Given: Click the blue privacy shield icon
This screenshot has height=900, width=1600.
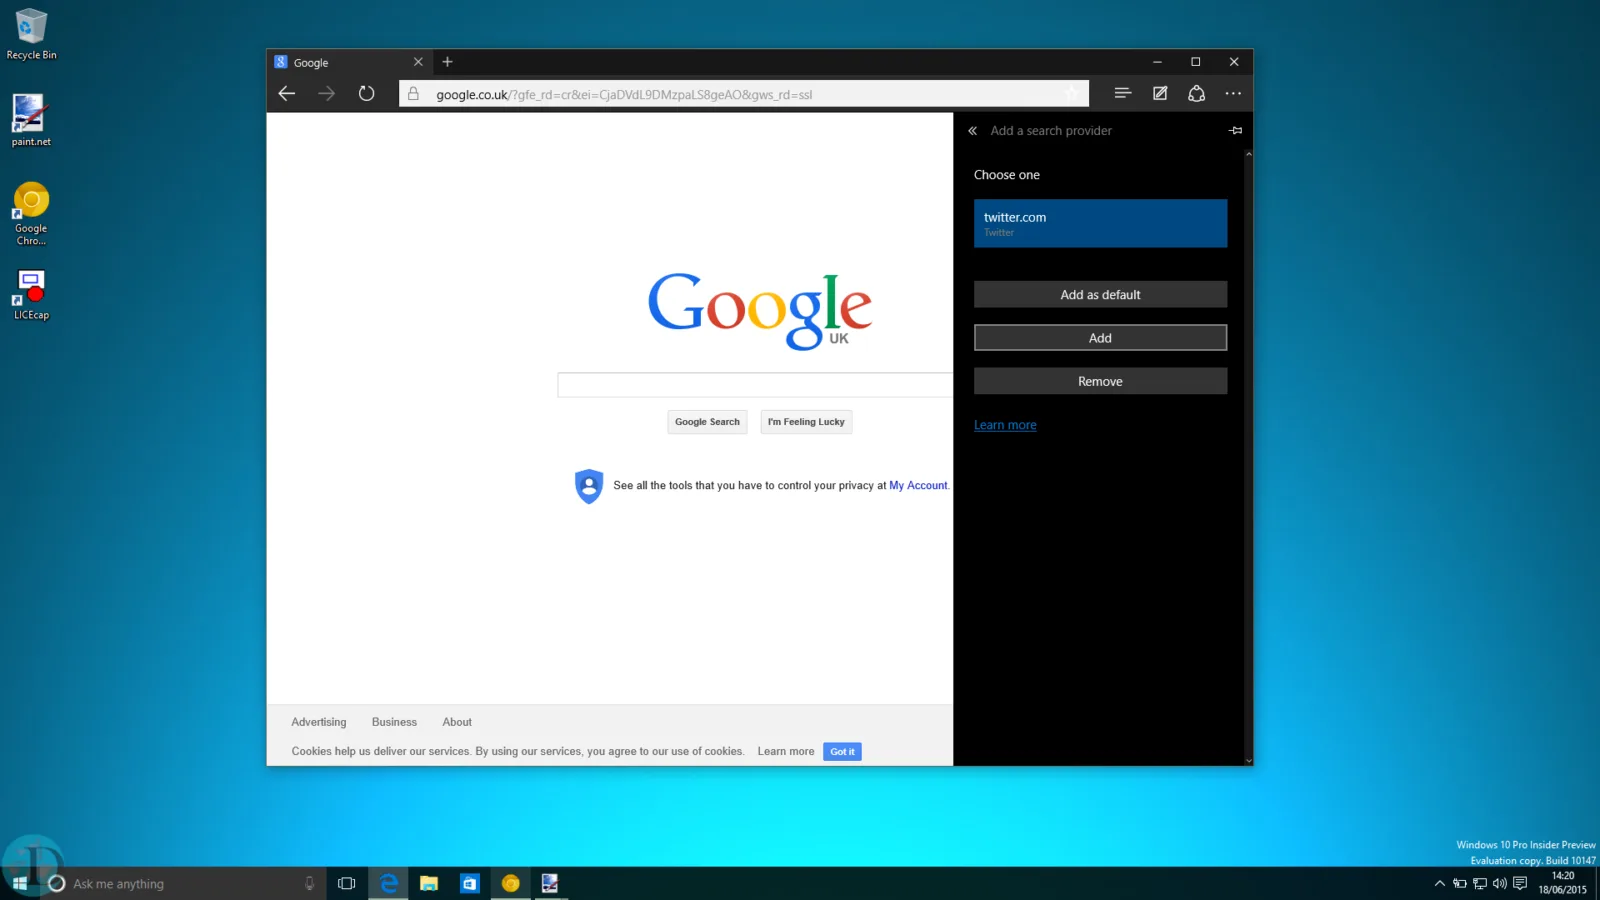Looking at the screenshot, I should pos(589,486).
